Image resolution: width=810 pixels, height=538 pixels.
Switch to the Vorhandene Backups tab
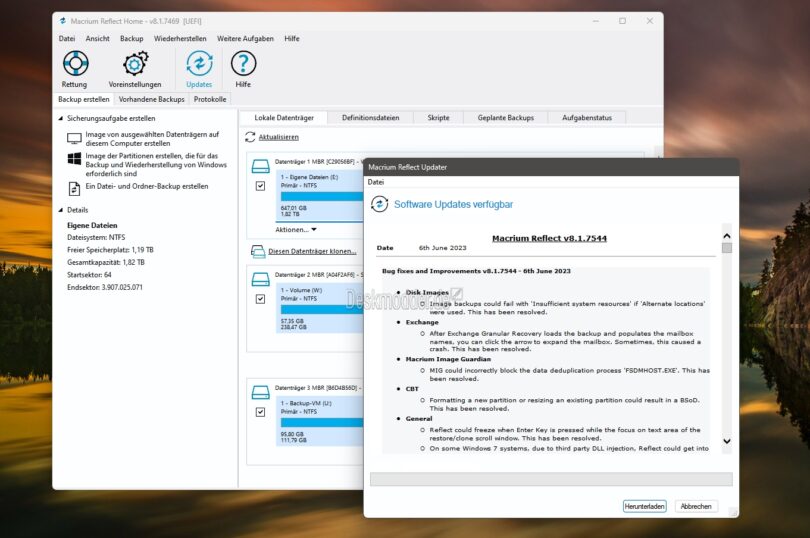pos(151,99)
